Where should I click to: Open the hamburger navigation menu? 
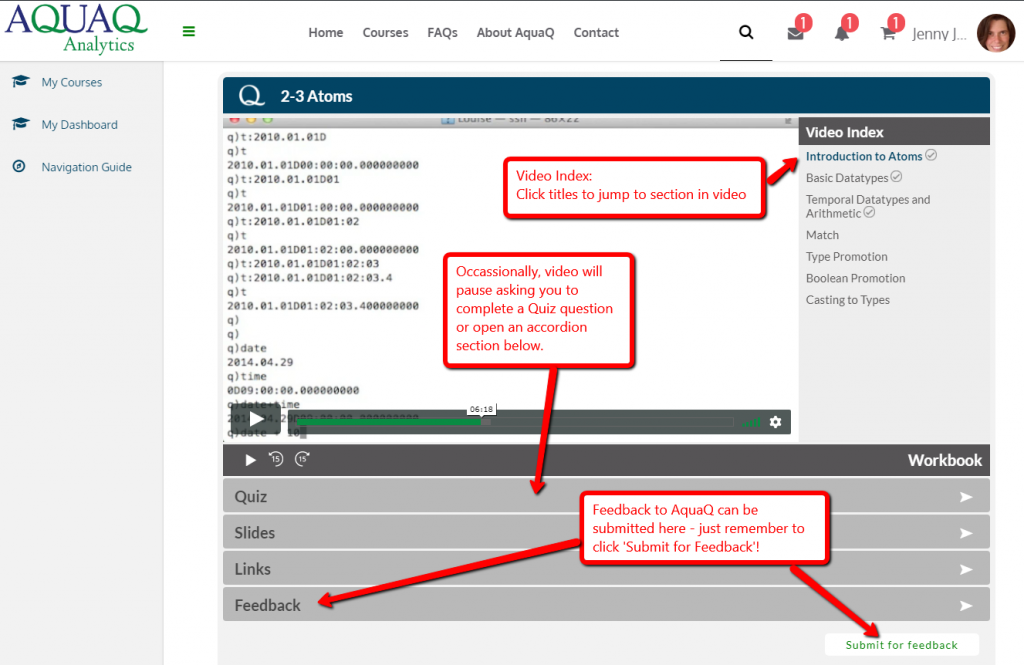point(189,31)
